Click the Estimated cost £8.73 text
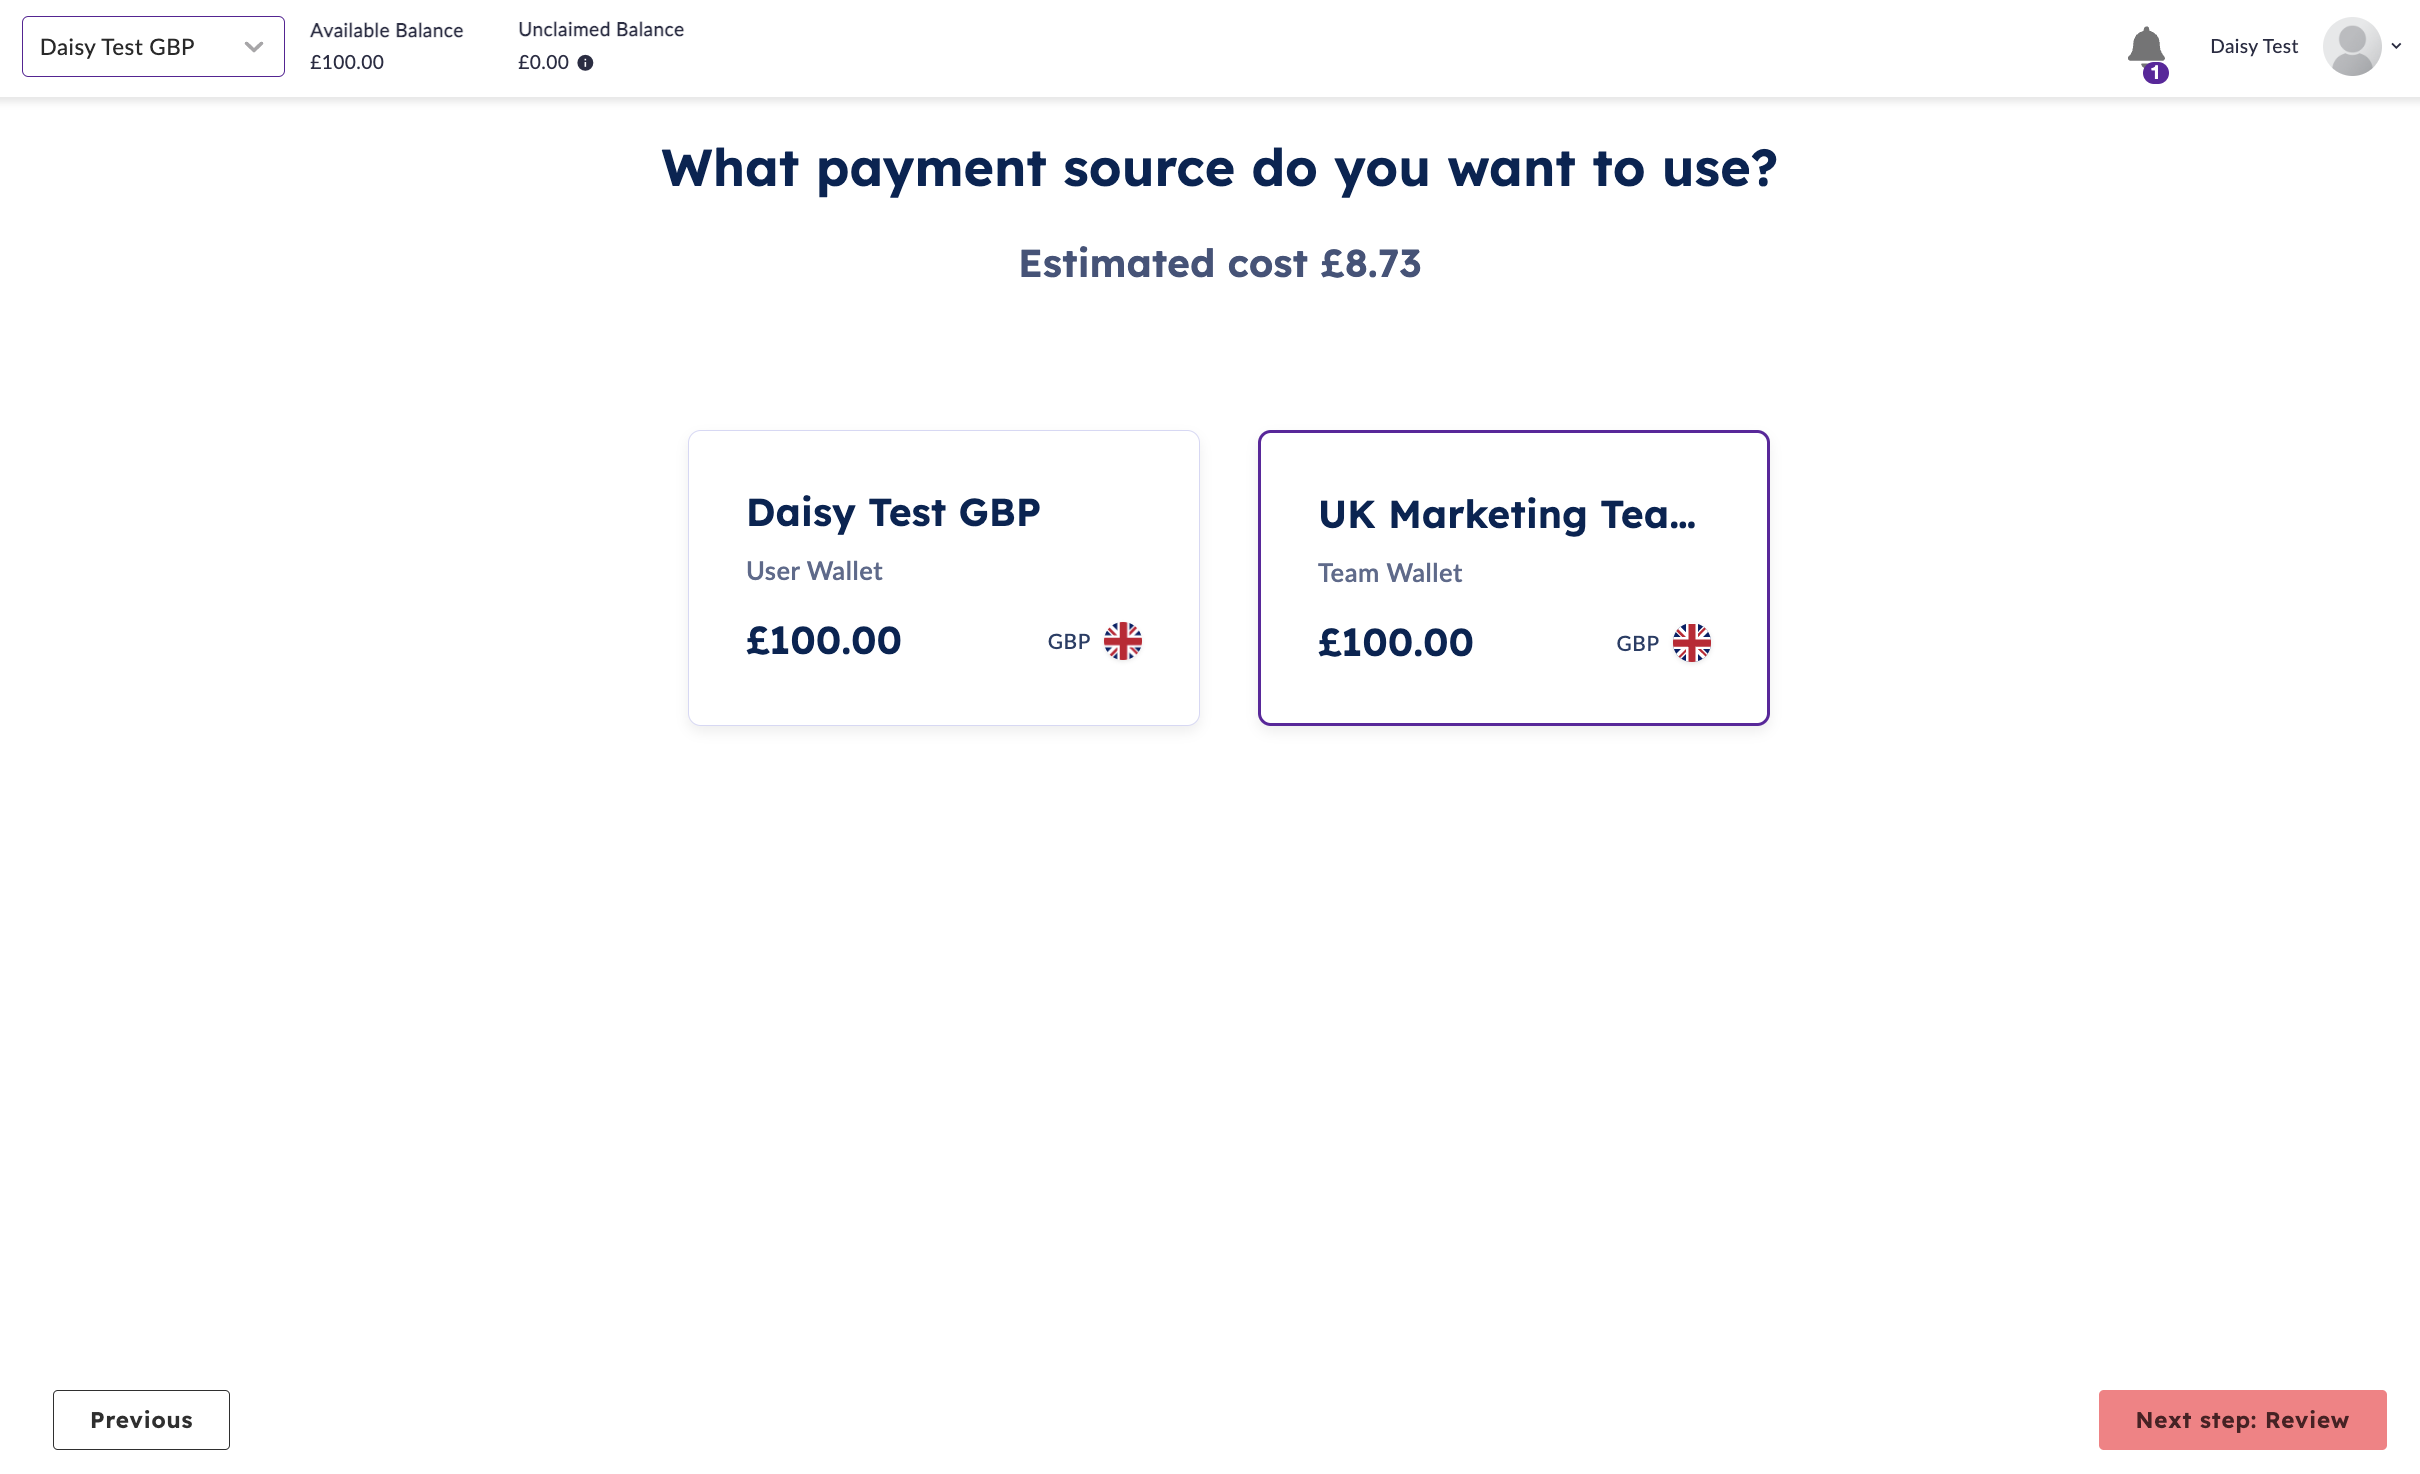2420x1474 pixels. (1219, 264)
